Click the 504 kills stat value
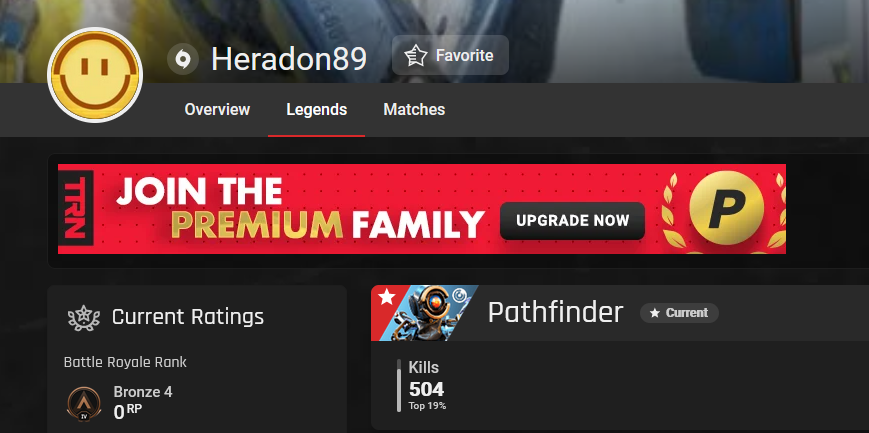Screen dimensions: 869x433 (426, 389)
